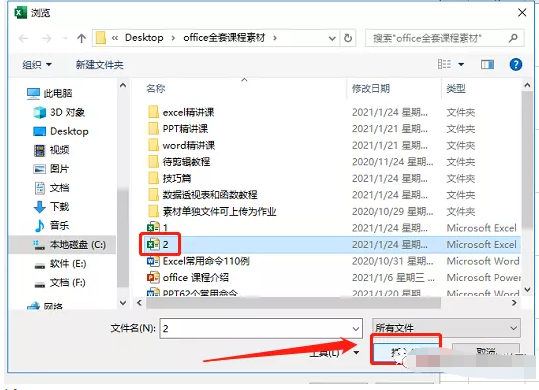Sort by the 类型 column header

point(456,89)
